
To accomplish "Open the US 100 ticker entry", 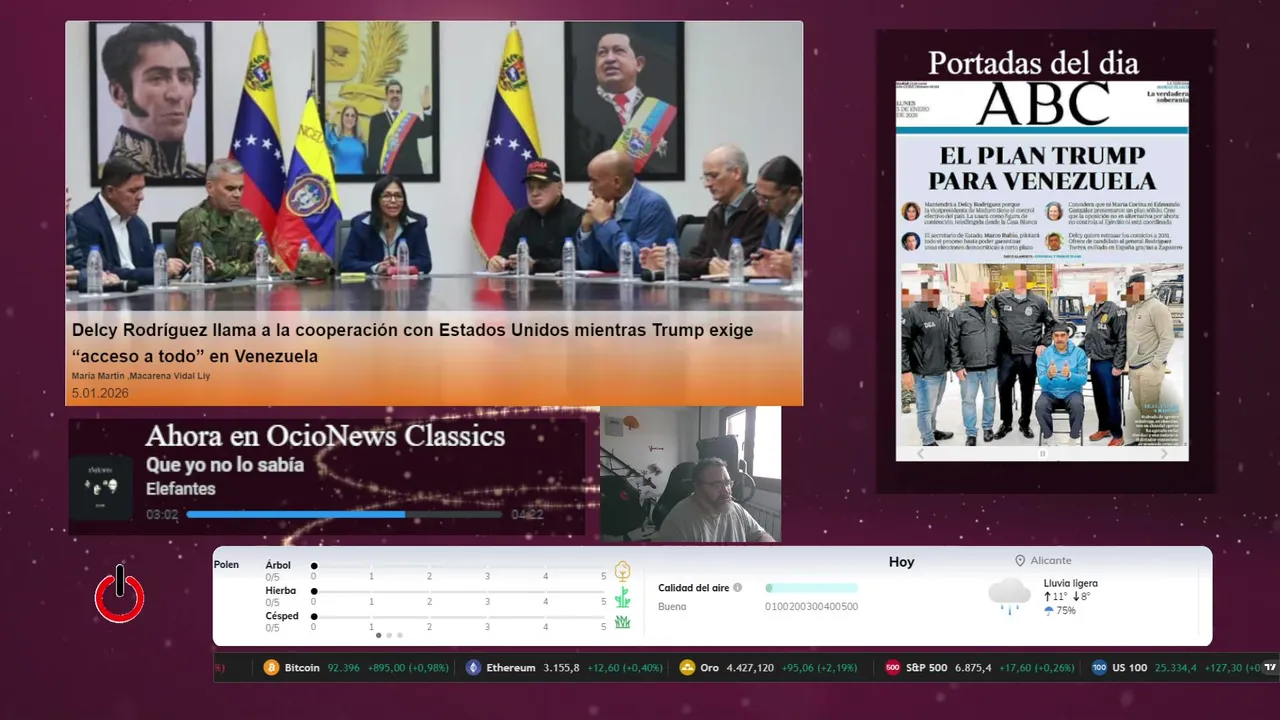I will [x=1176, y=667].
